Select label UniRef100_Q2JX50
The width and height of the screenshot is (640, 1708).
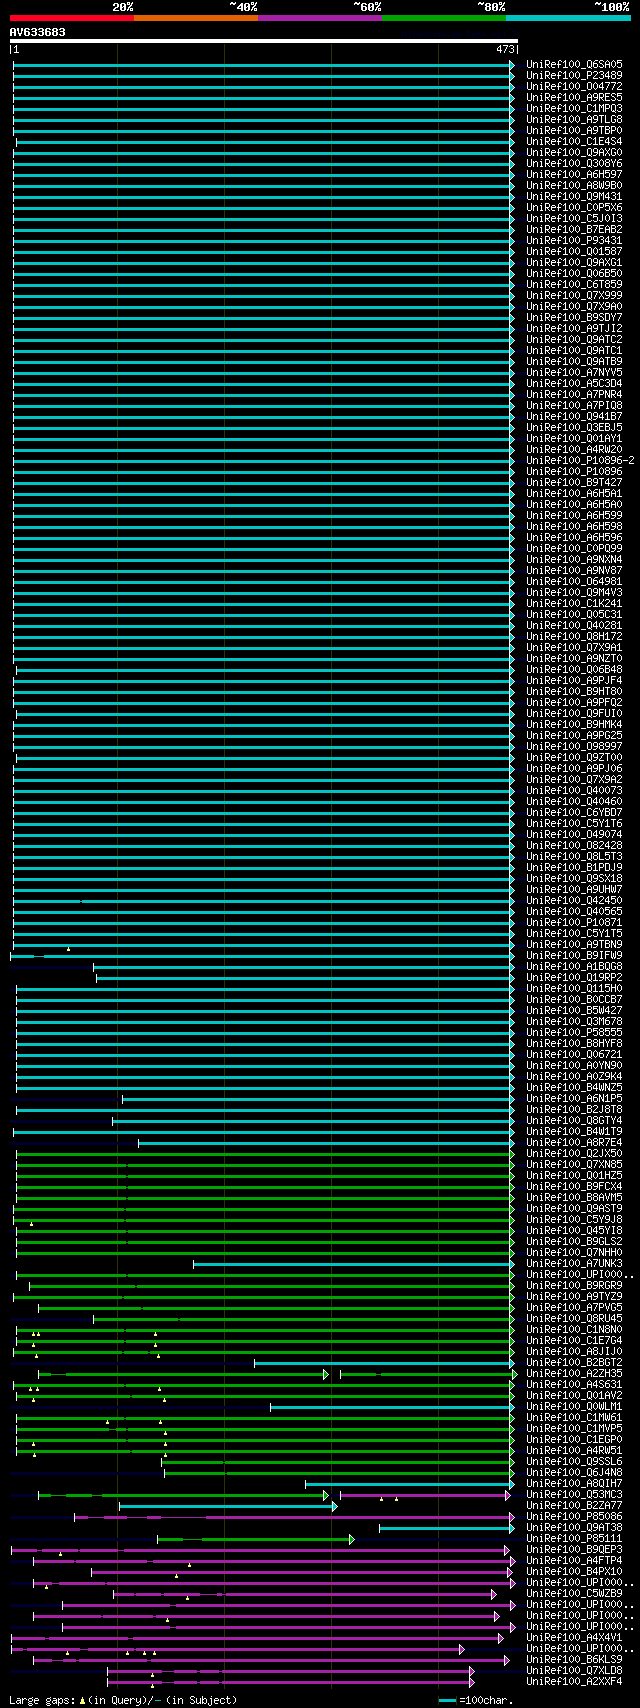point(574,1153)
